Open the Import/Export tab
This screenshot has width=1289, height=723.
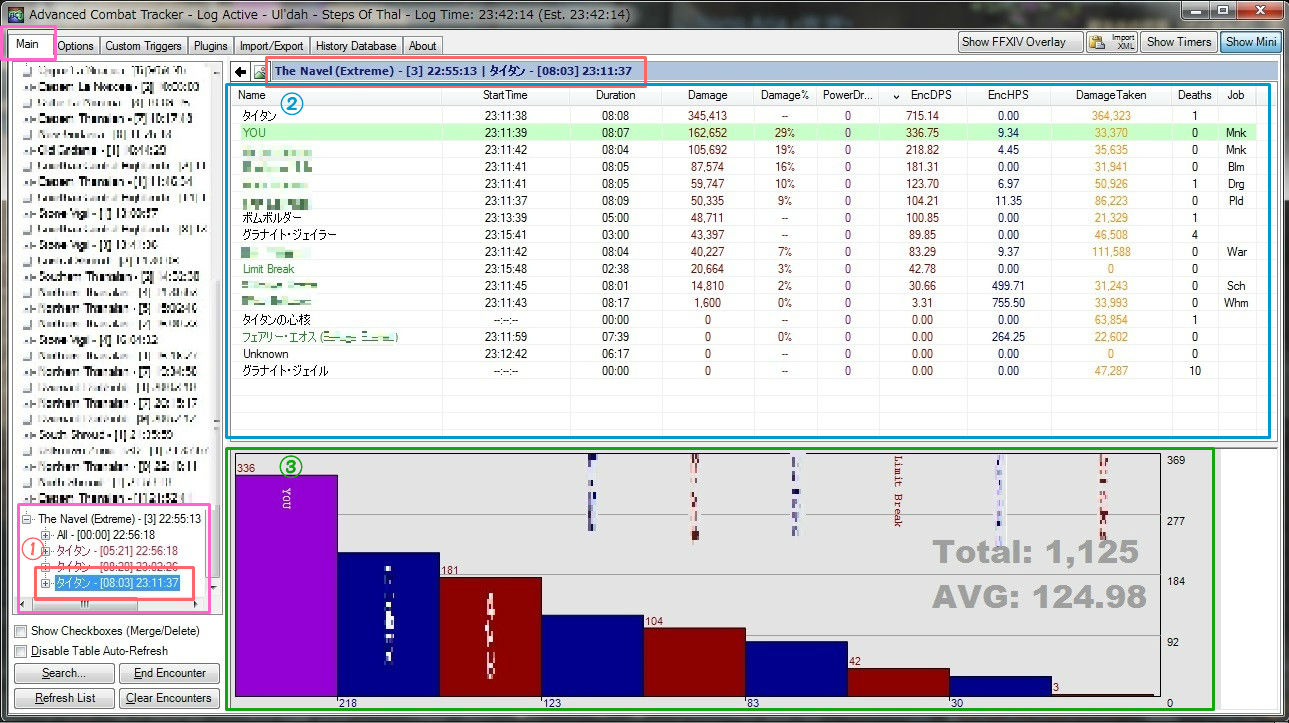[272, 46]
